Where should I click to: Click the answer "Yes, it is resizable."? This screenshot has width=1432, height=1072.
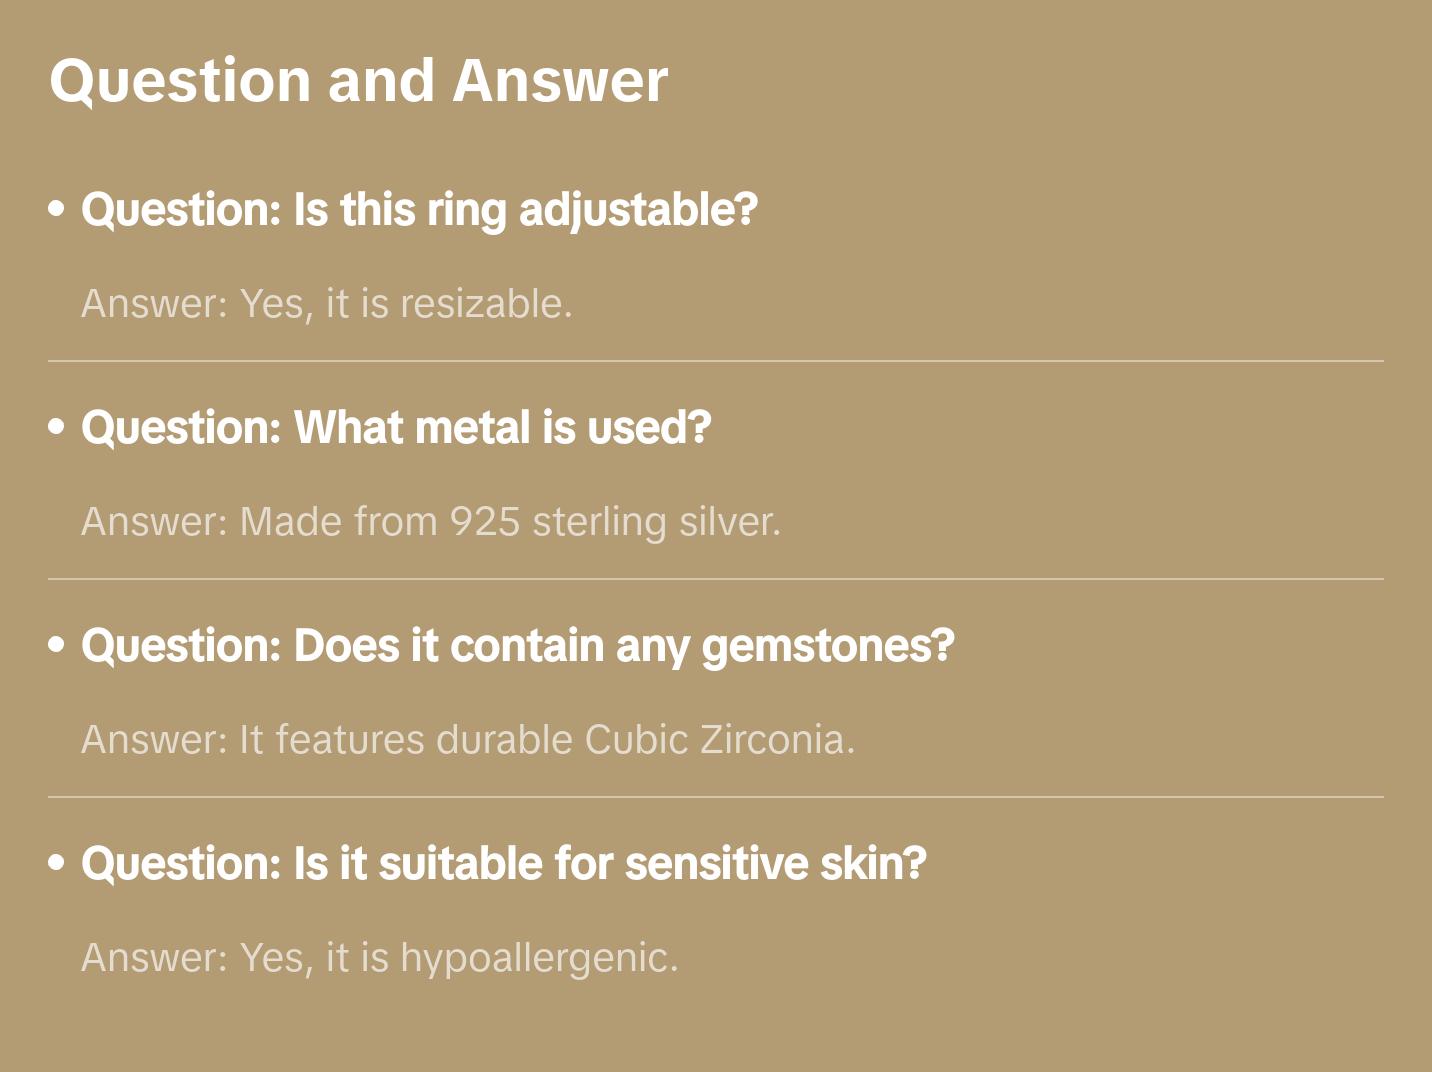[x=327, y=304]
